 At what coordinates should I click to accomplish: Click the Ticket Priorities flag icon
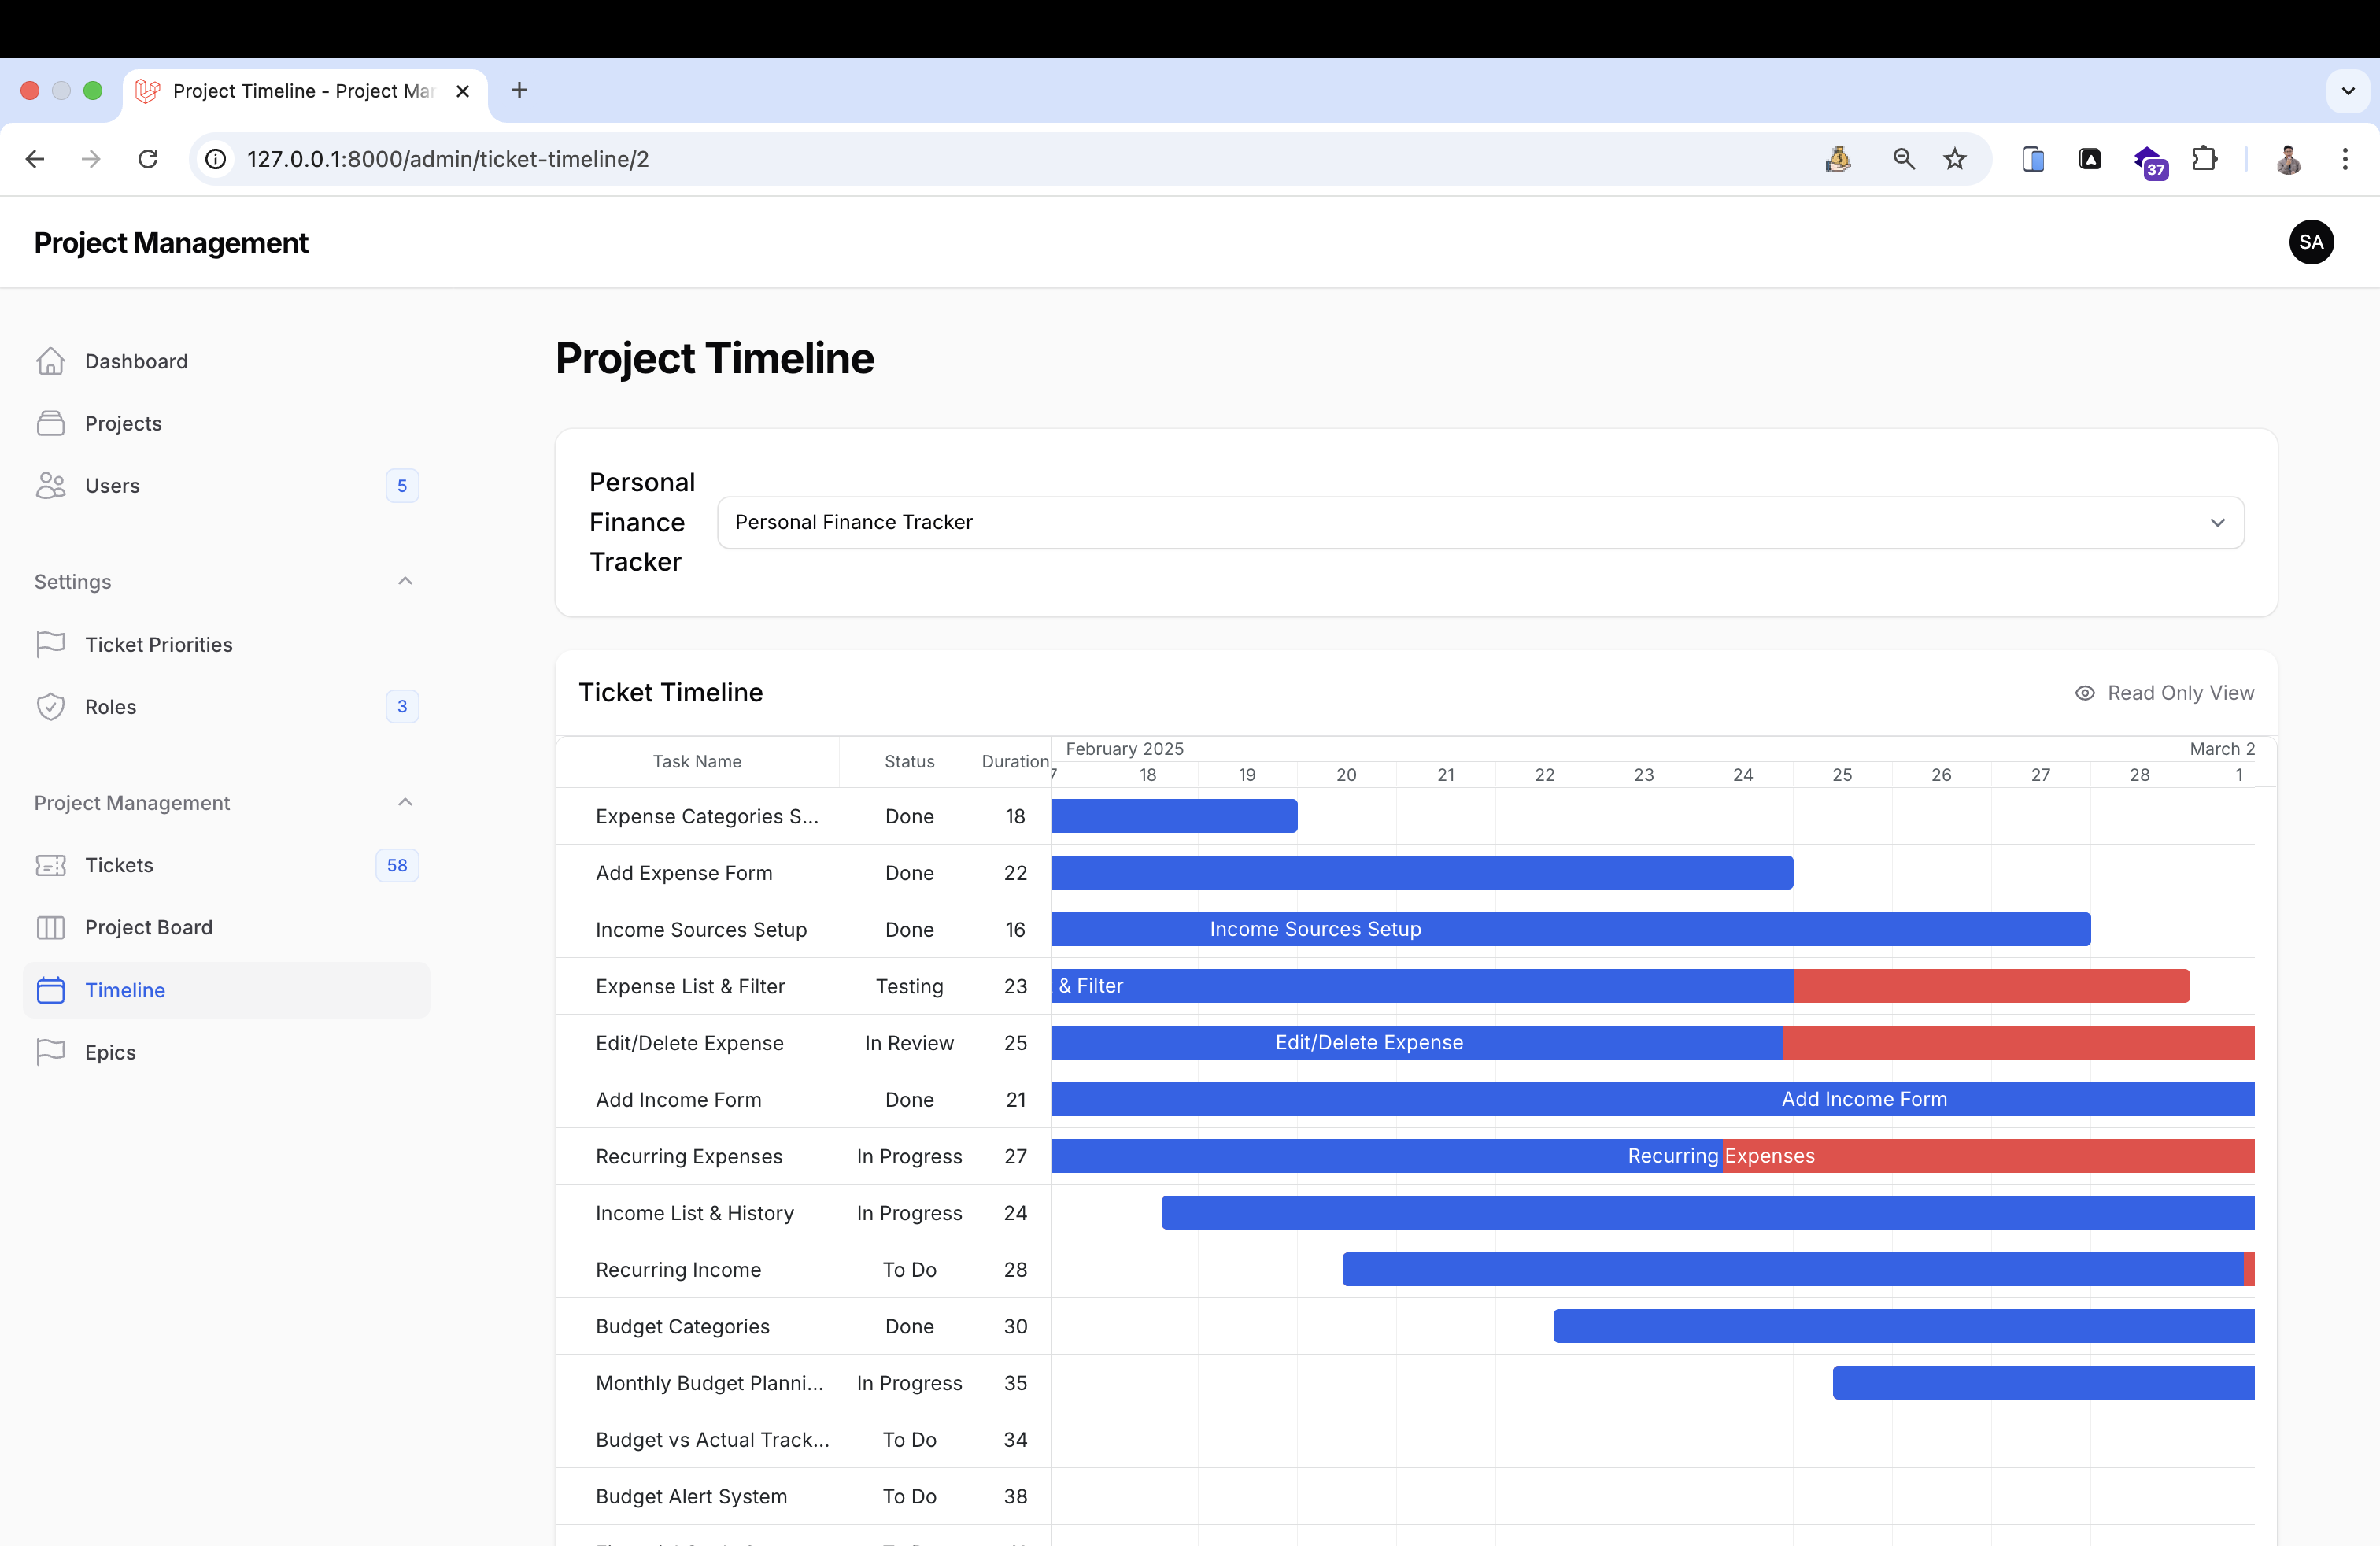pyautogui.click(x=50, y=644)
